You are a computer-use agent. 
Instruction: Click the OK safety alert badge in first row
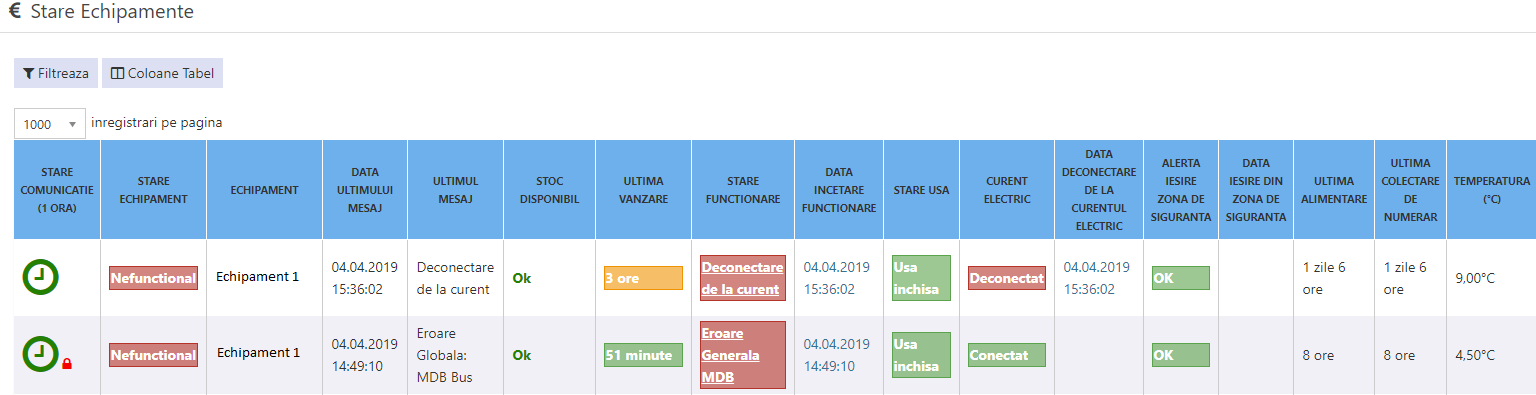click(x=1181, y=278)
